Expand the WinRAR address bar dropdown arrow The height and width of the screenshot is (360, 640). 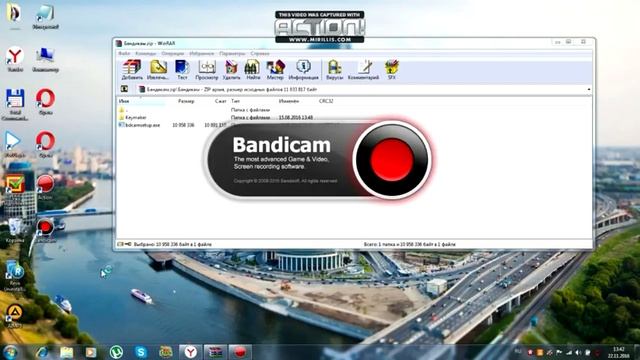pyautogui.click(x=589, y=89)
